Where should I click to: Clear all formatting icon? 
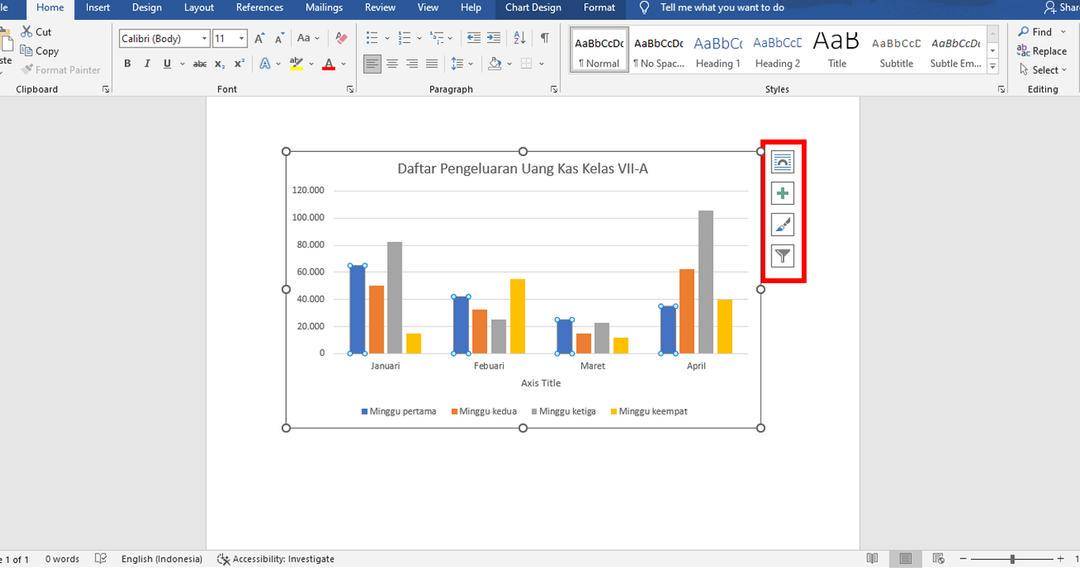click(341, 38)
